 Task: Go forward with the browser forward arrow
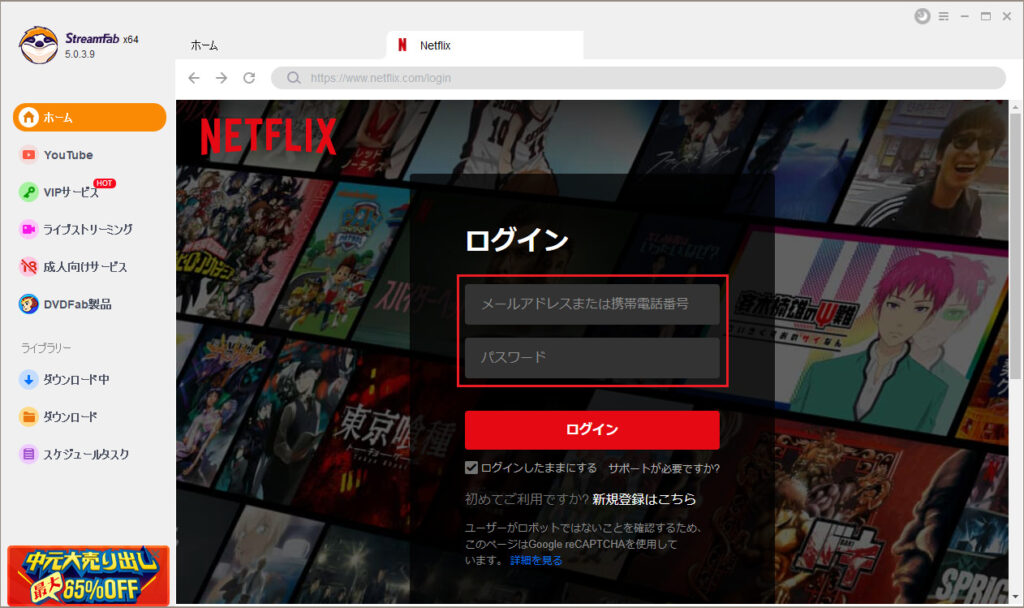[x=221, y=78]
